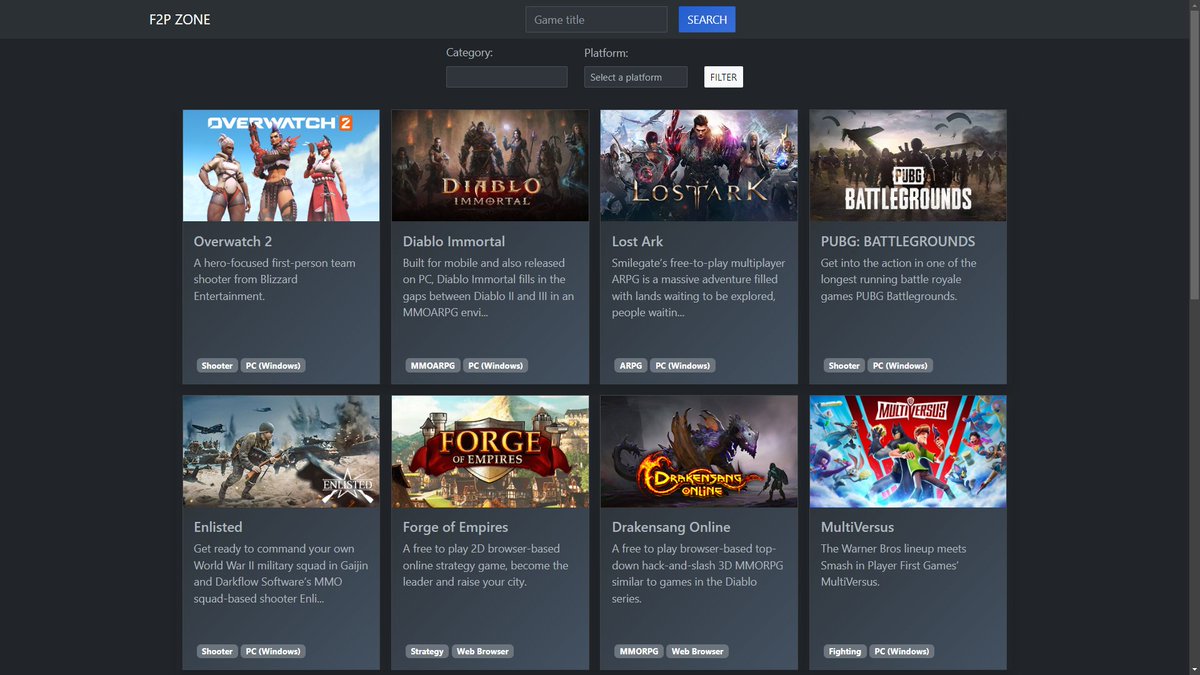Click PC (Windows) tag on Overwatch 2 card
Screen dimensions: 1200x675
(x=273, y=366)
